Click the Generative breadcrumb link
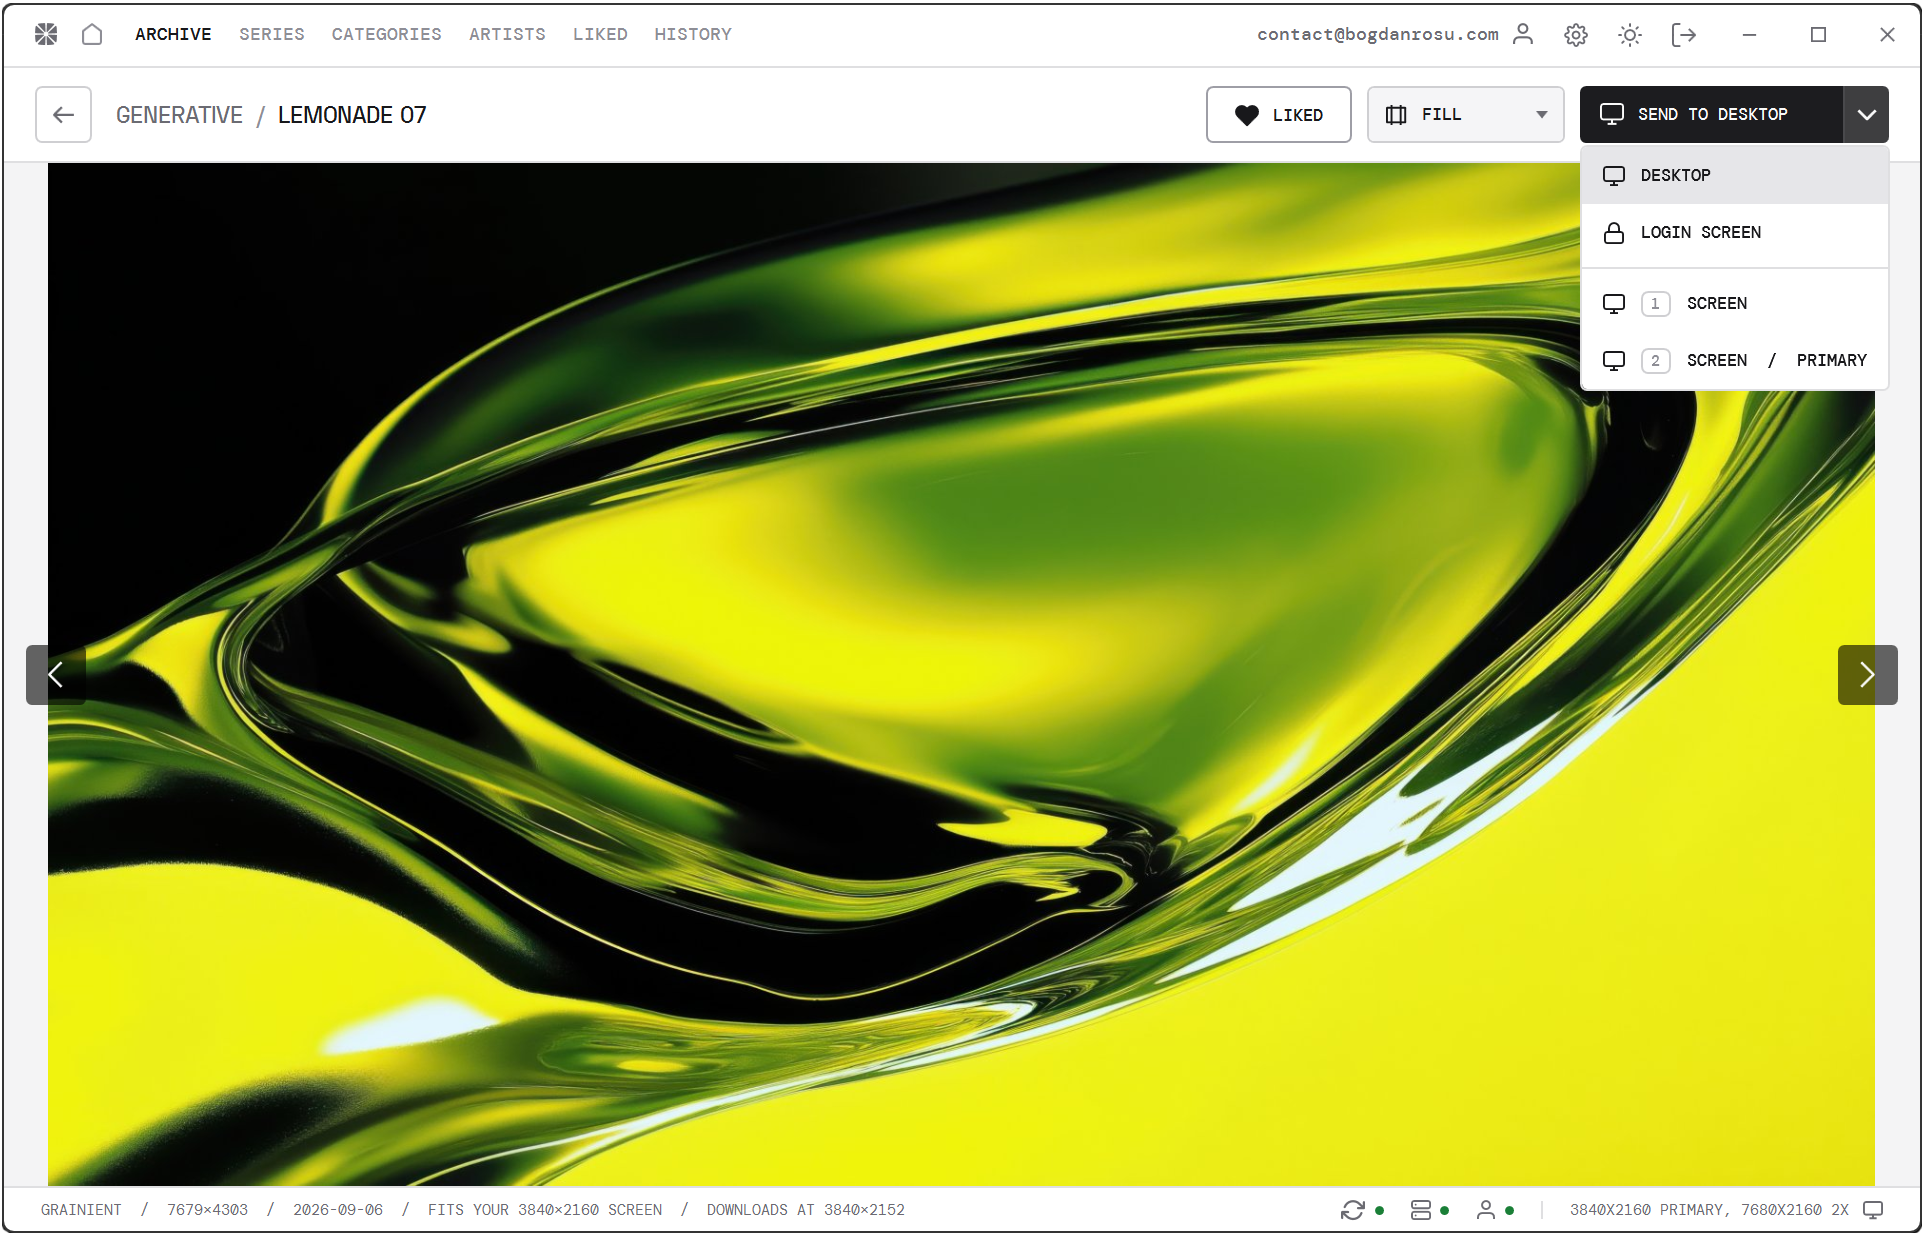This screenshot has width=1924, height=1237. (179, 115)
